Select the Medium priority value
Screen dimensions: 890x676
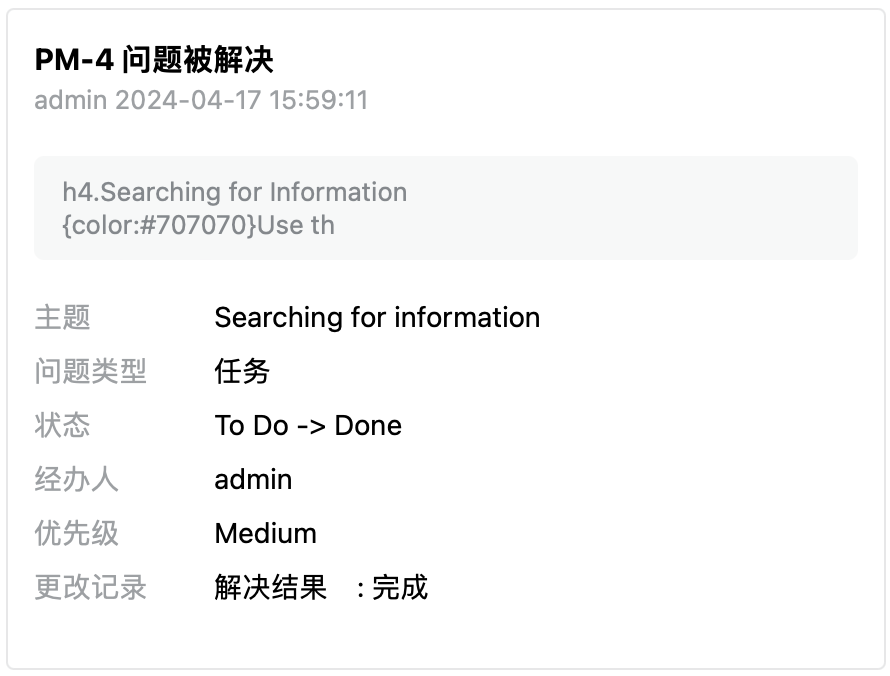(x=265, y=534)
